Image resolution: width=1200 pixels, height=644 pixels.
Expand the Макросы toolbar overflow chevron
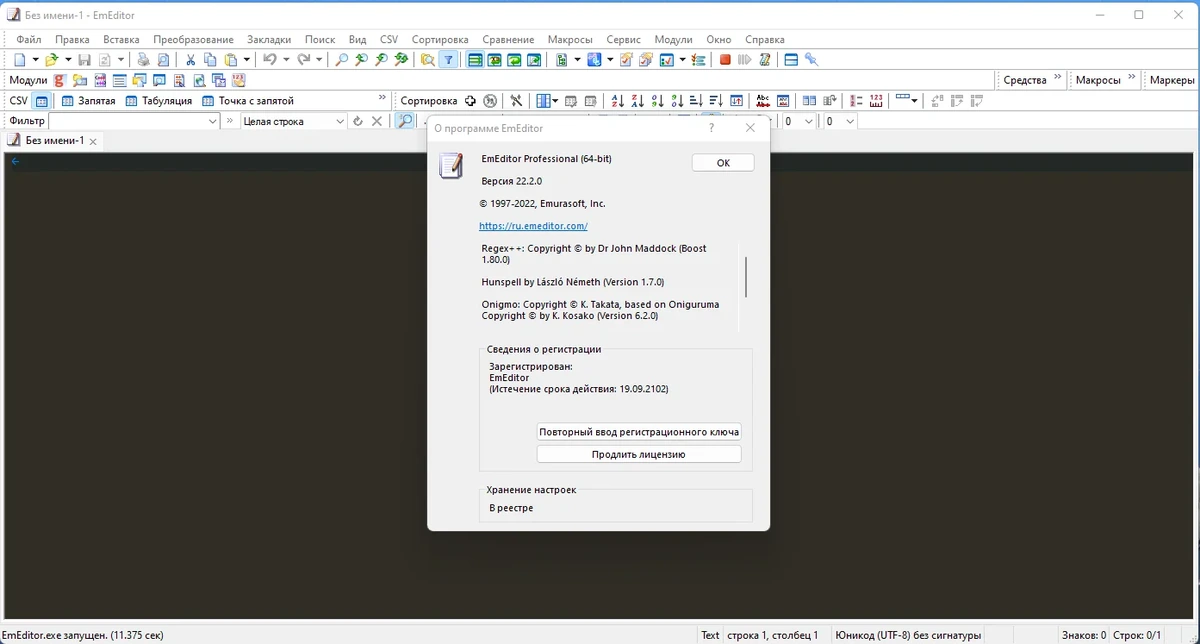(x=1132, y=77)
